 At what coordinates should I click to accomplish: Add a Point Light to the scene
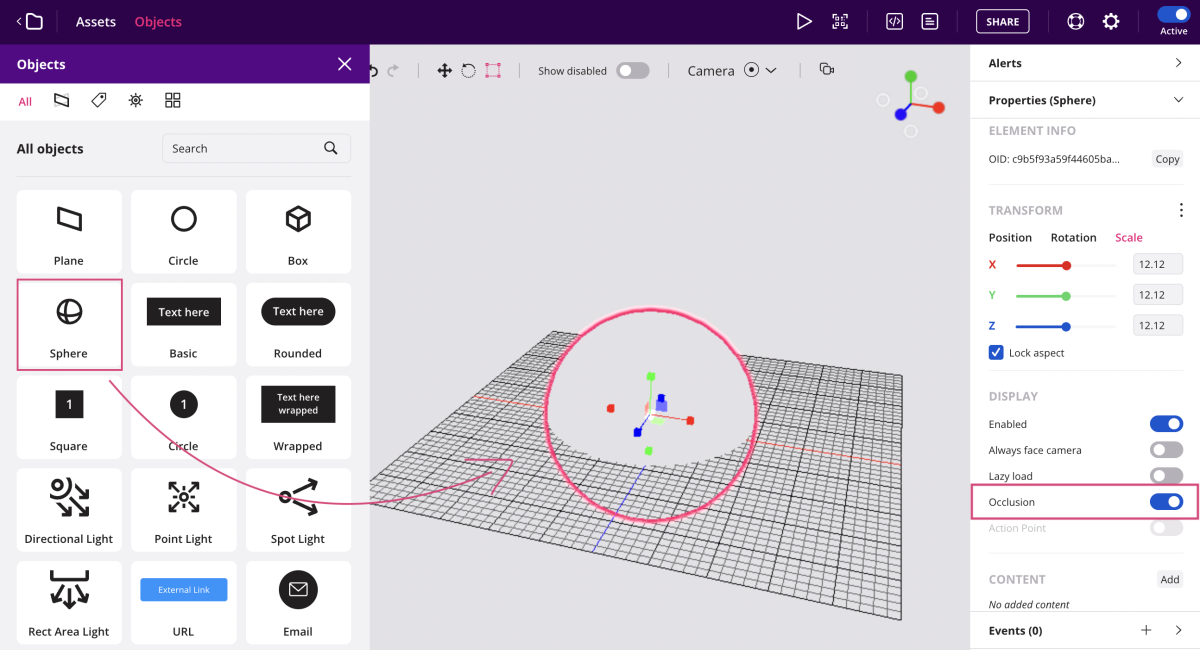pos(183,510)
